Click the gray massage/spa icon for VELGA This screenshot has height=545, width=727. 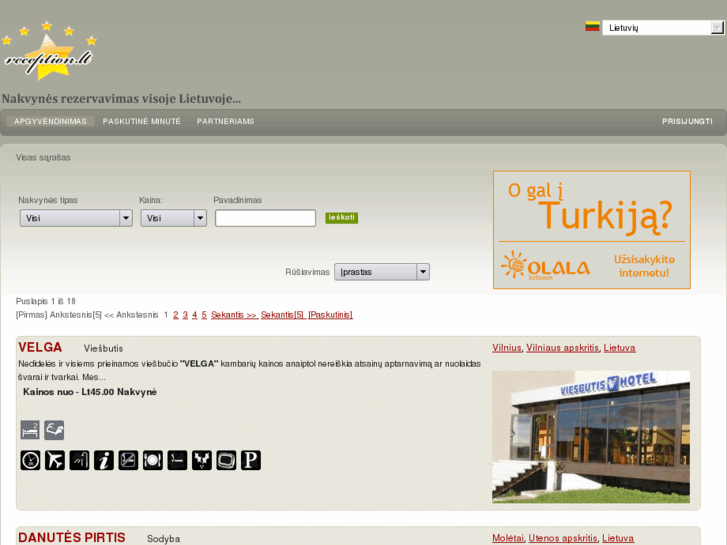[x=54, y=430]
